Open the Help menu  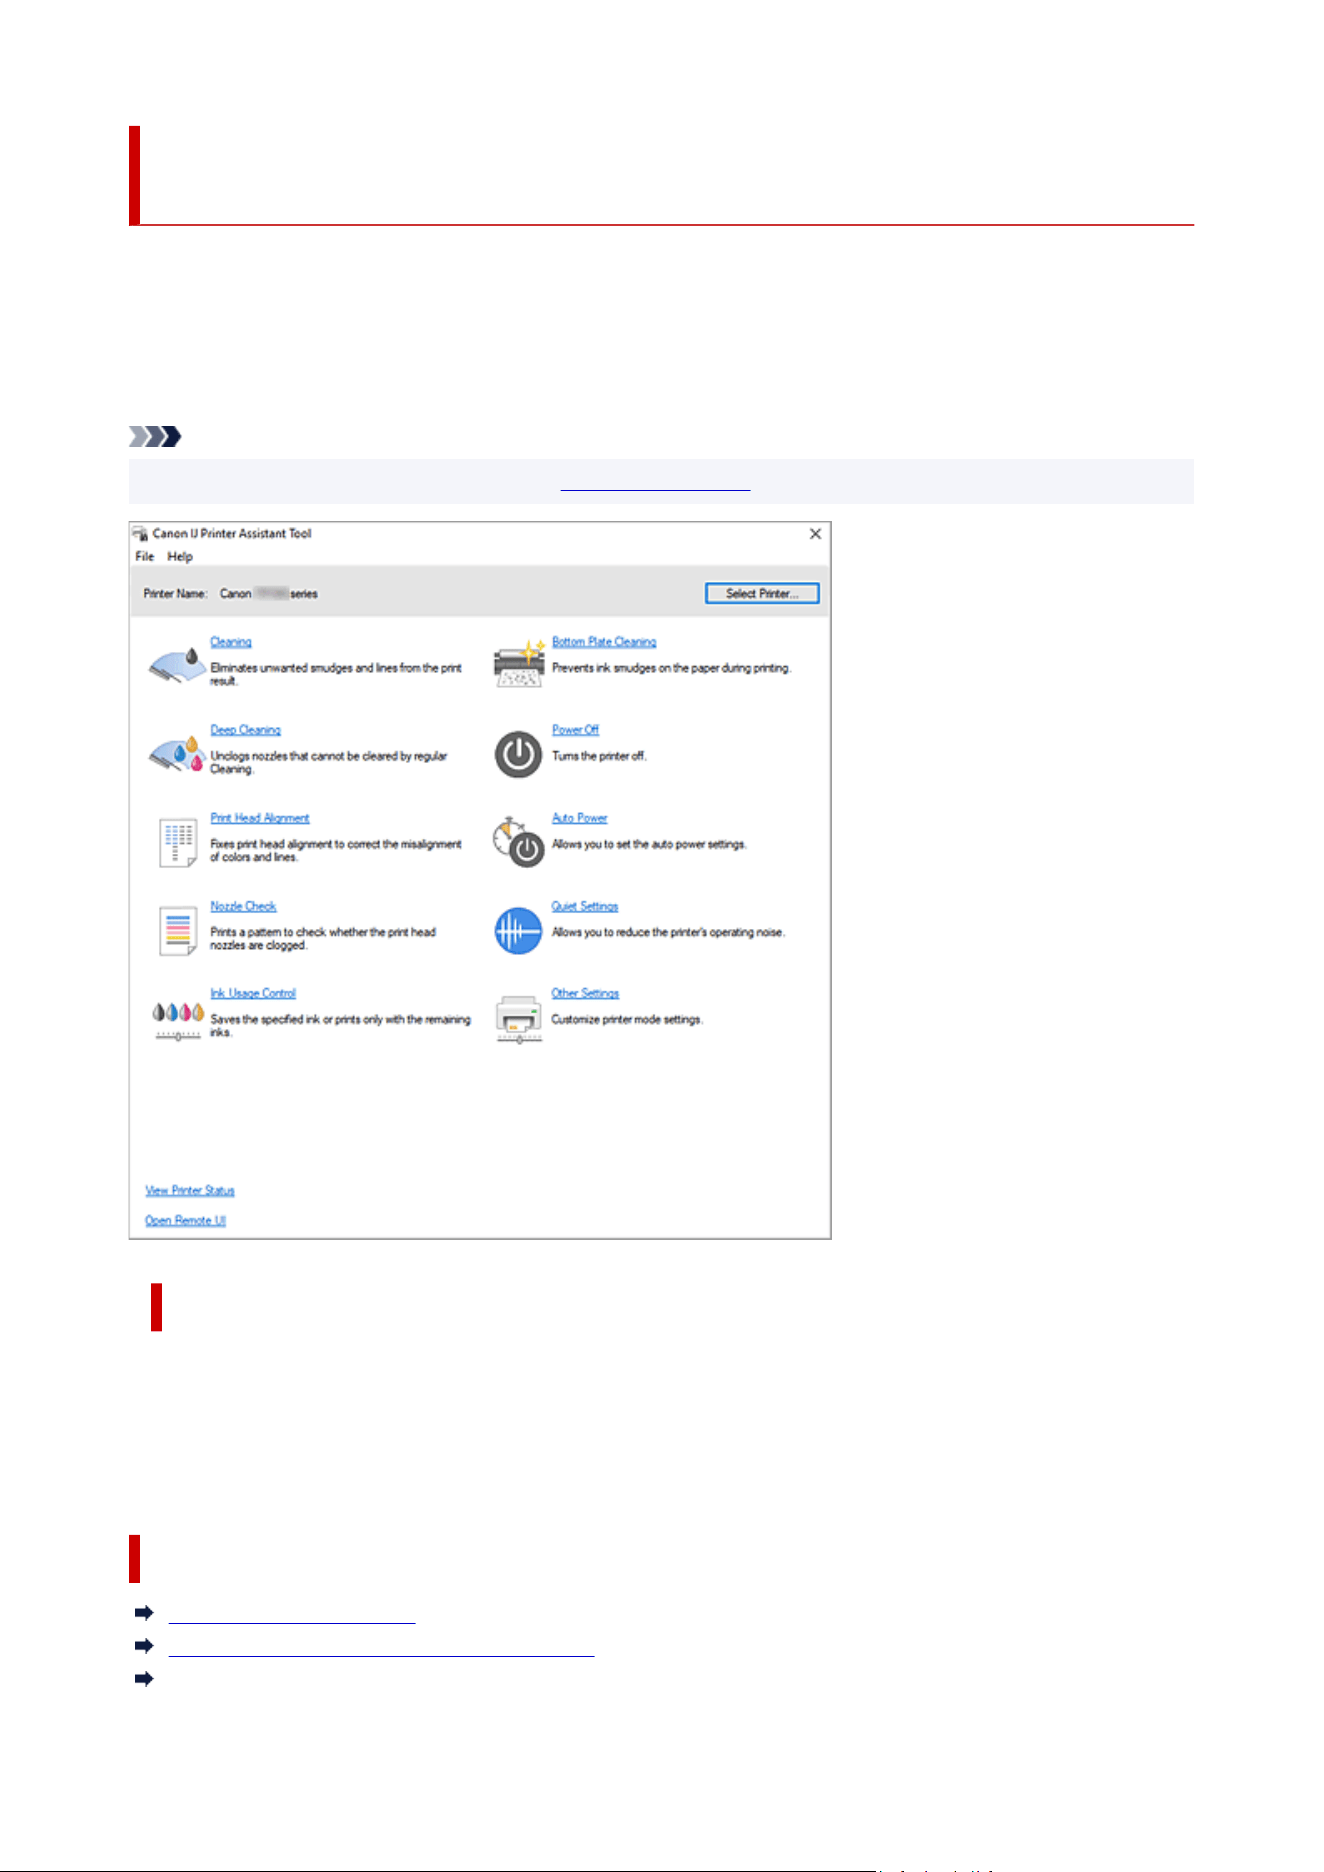pyautogui.click(x=180, y=557)
